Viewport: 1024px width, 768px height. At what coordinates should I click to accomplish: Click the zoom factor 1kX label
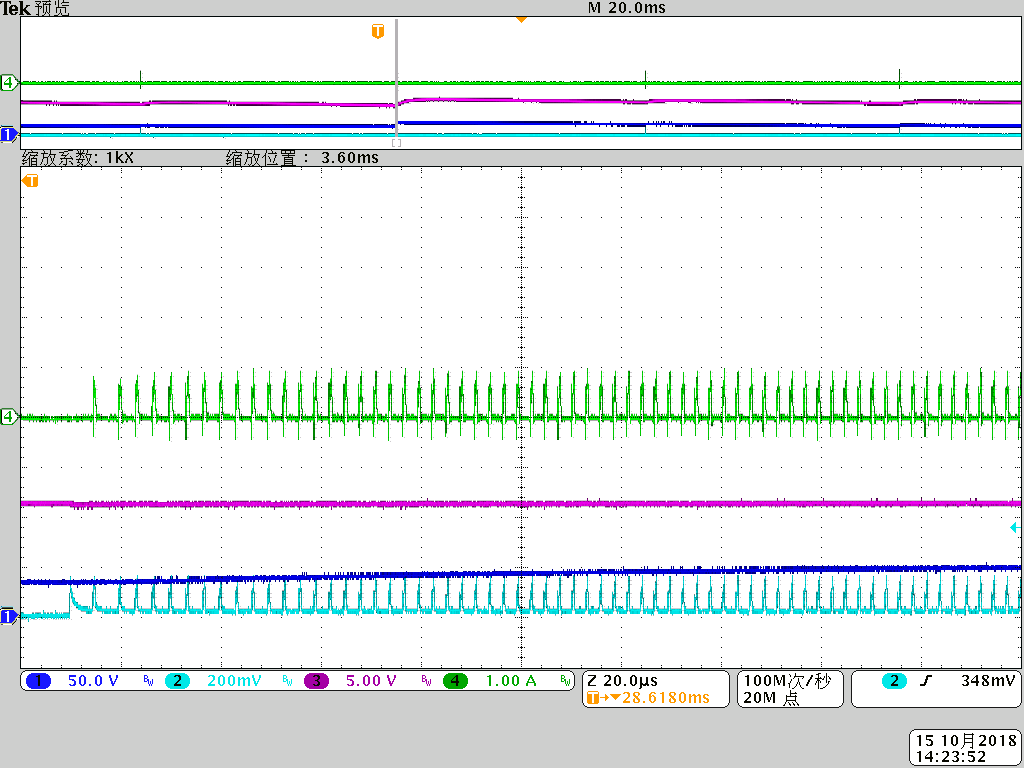coord(78,157)
